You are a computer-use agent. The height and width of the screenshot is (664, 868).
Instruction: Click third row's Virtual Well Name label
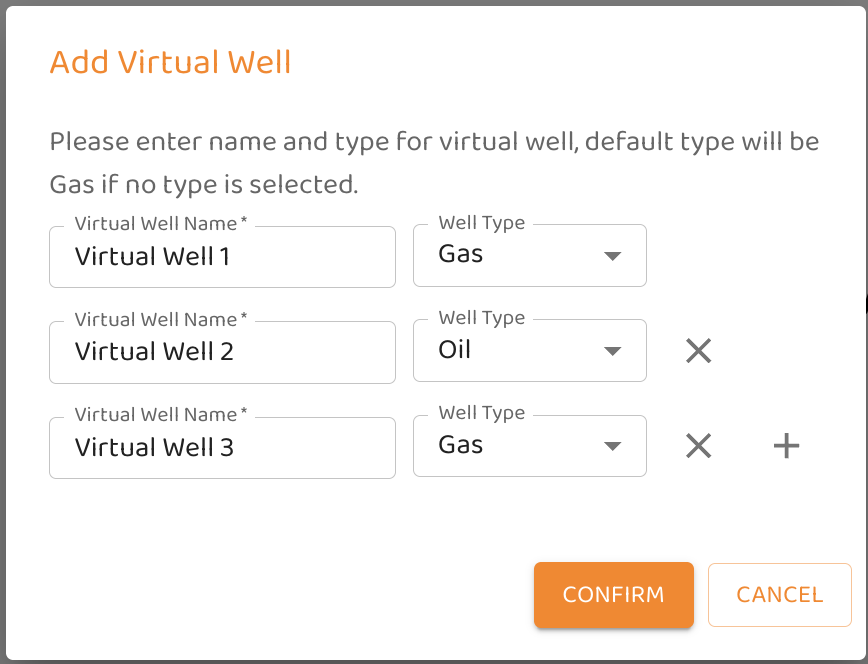[x=160, y=414]
